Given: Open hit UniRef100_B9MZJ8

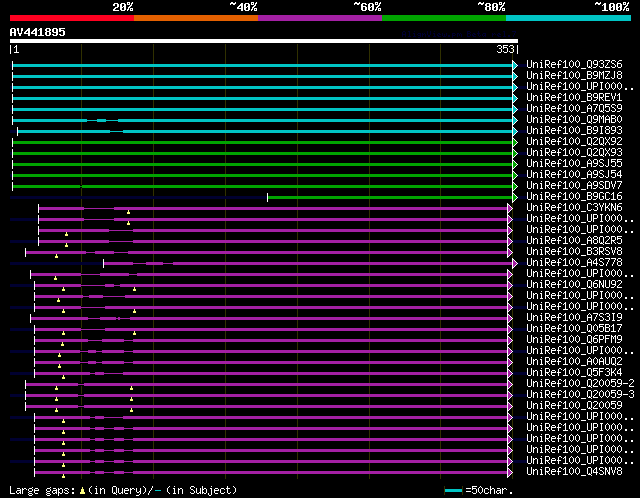Looking at the screenshot, I should click(574, 75).
